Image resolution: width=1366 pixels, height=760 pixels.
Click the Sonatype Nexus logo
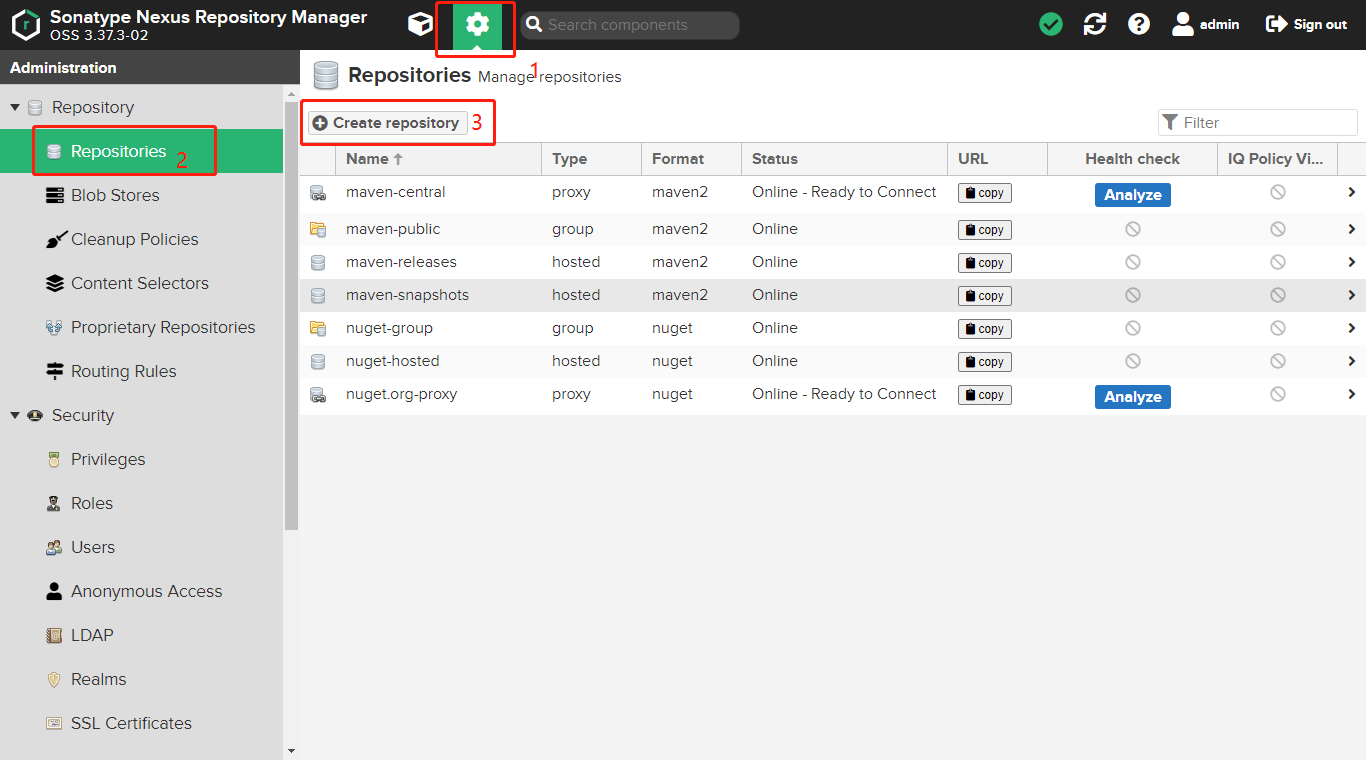pyautogui.click(x=26, y=25)
